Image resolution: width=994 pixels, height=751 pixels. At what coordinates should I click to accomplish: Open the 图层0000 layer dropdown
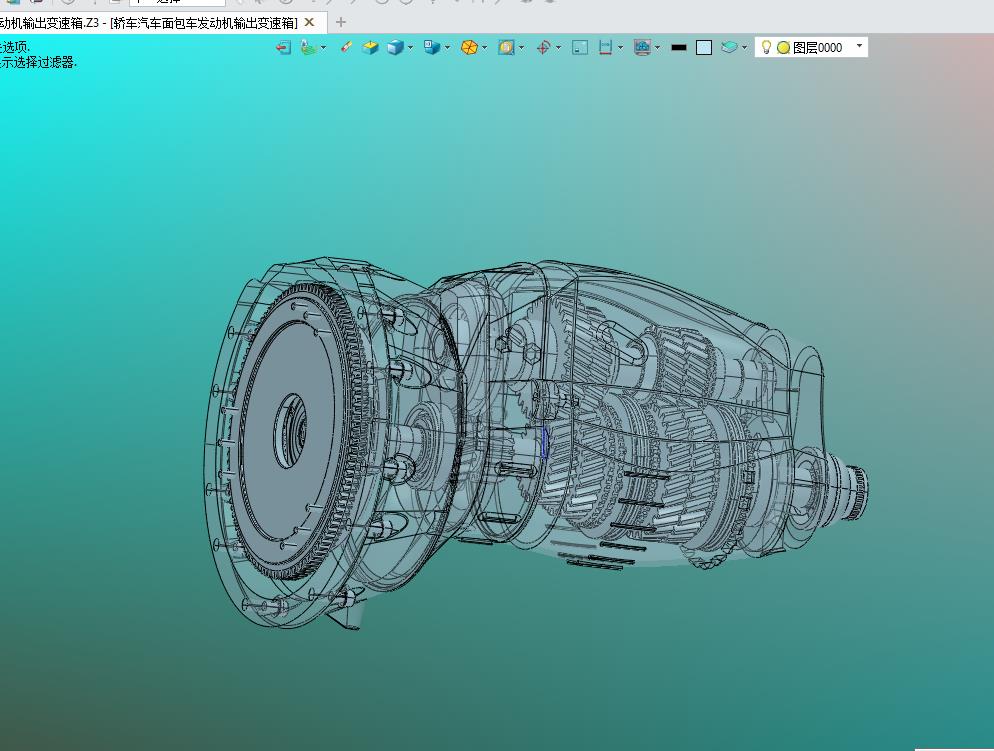(x=858, y=47)
